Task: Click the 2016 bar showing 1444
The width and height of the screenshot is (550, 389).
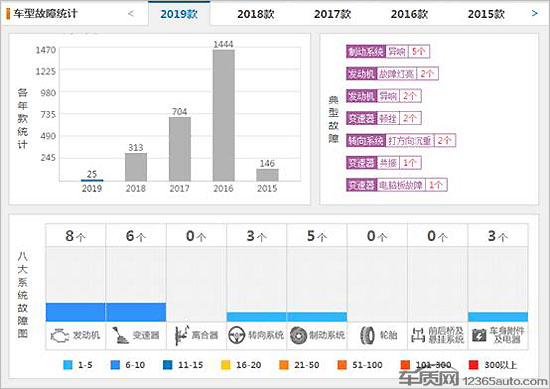Action: point(223,115)
